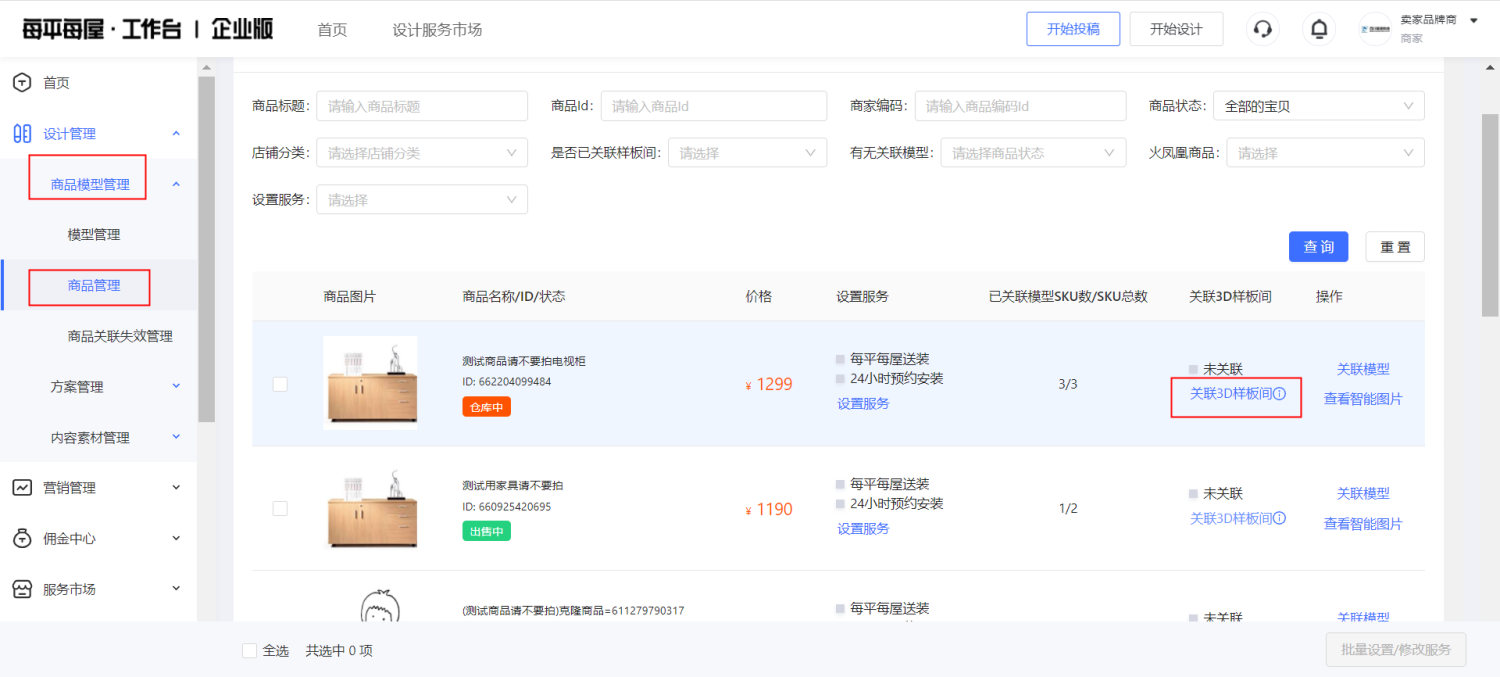Click 查看智能图片 for the ¥1190 product

click(x=1363, y=524)
